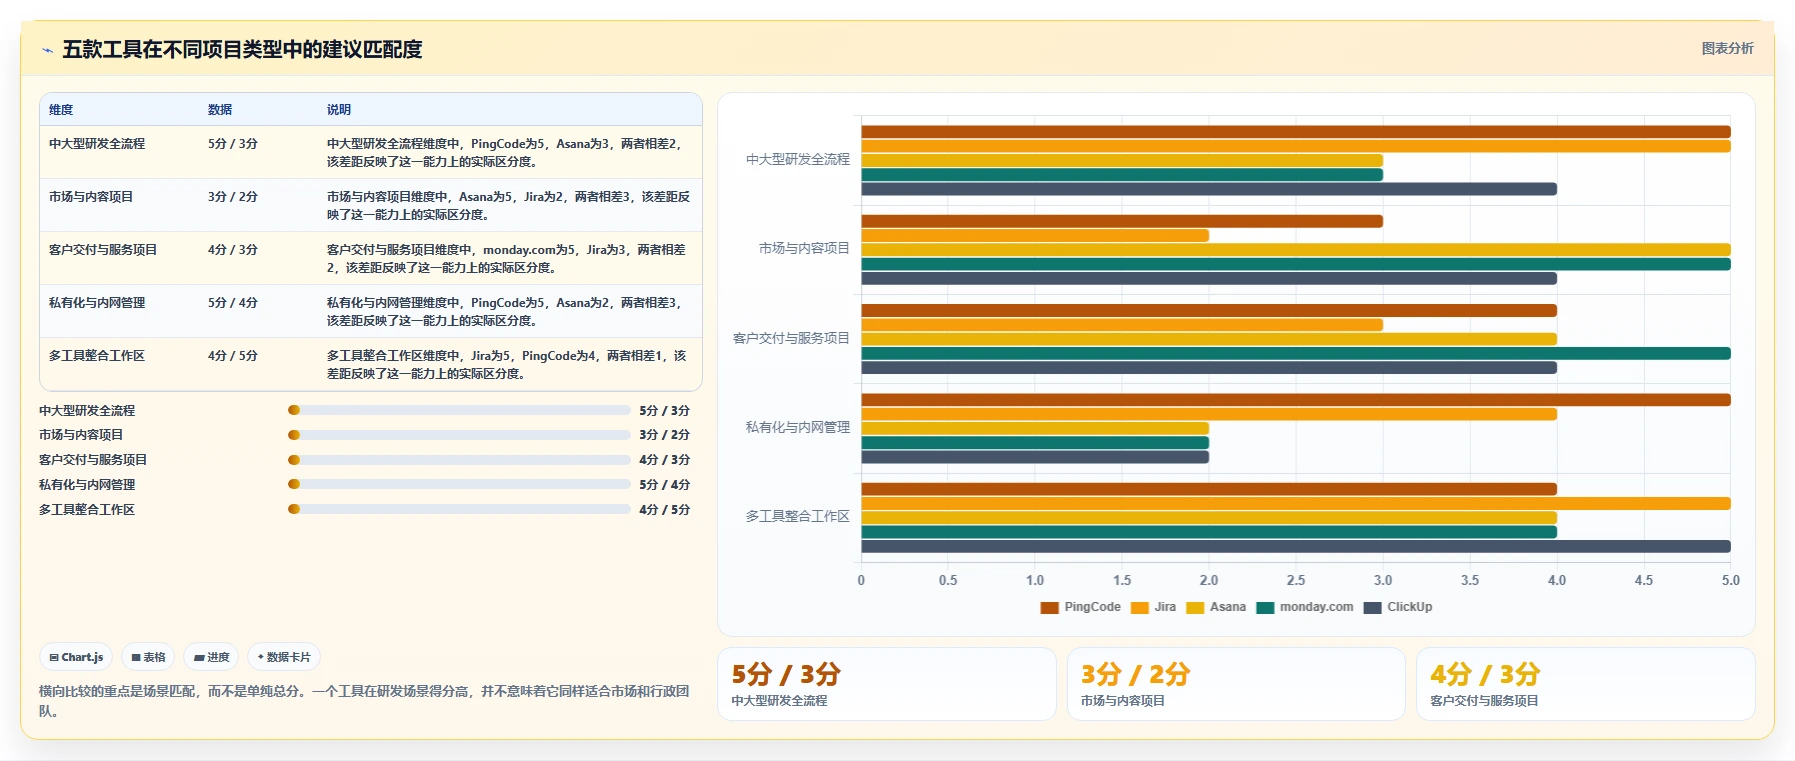This screenshot has width=1795, height=761.
Task: Click the 数据卡片 tag
Action: click(284, 657)
